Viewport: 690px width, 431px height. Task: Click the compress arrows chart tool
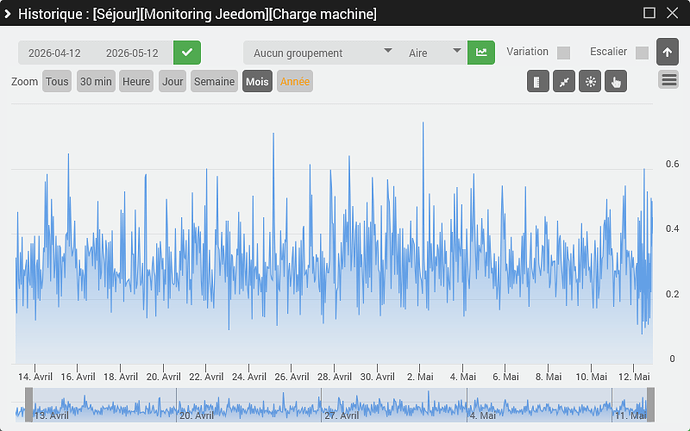[564, 81]
